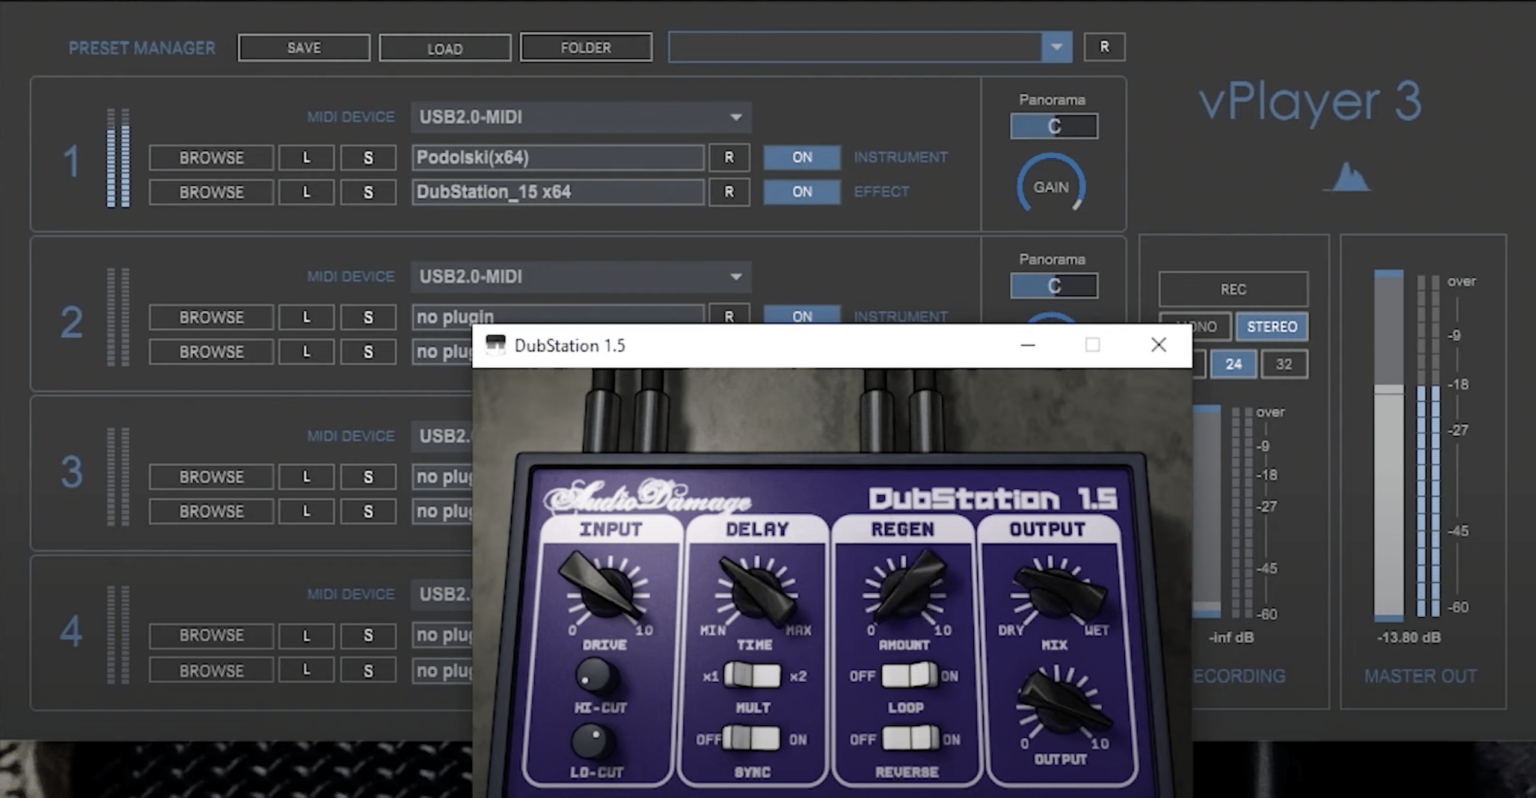The image size is (1536, 798).
Task: Click the DubStation icon in the window title bar
Action: coord(496,345)
